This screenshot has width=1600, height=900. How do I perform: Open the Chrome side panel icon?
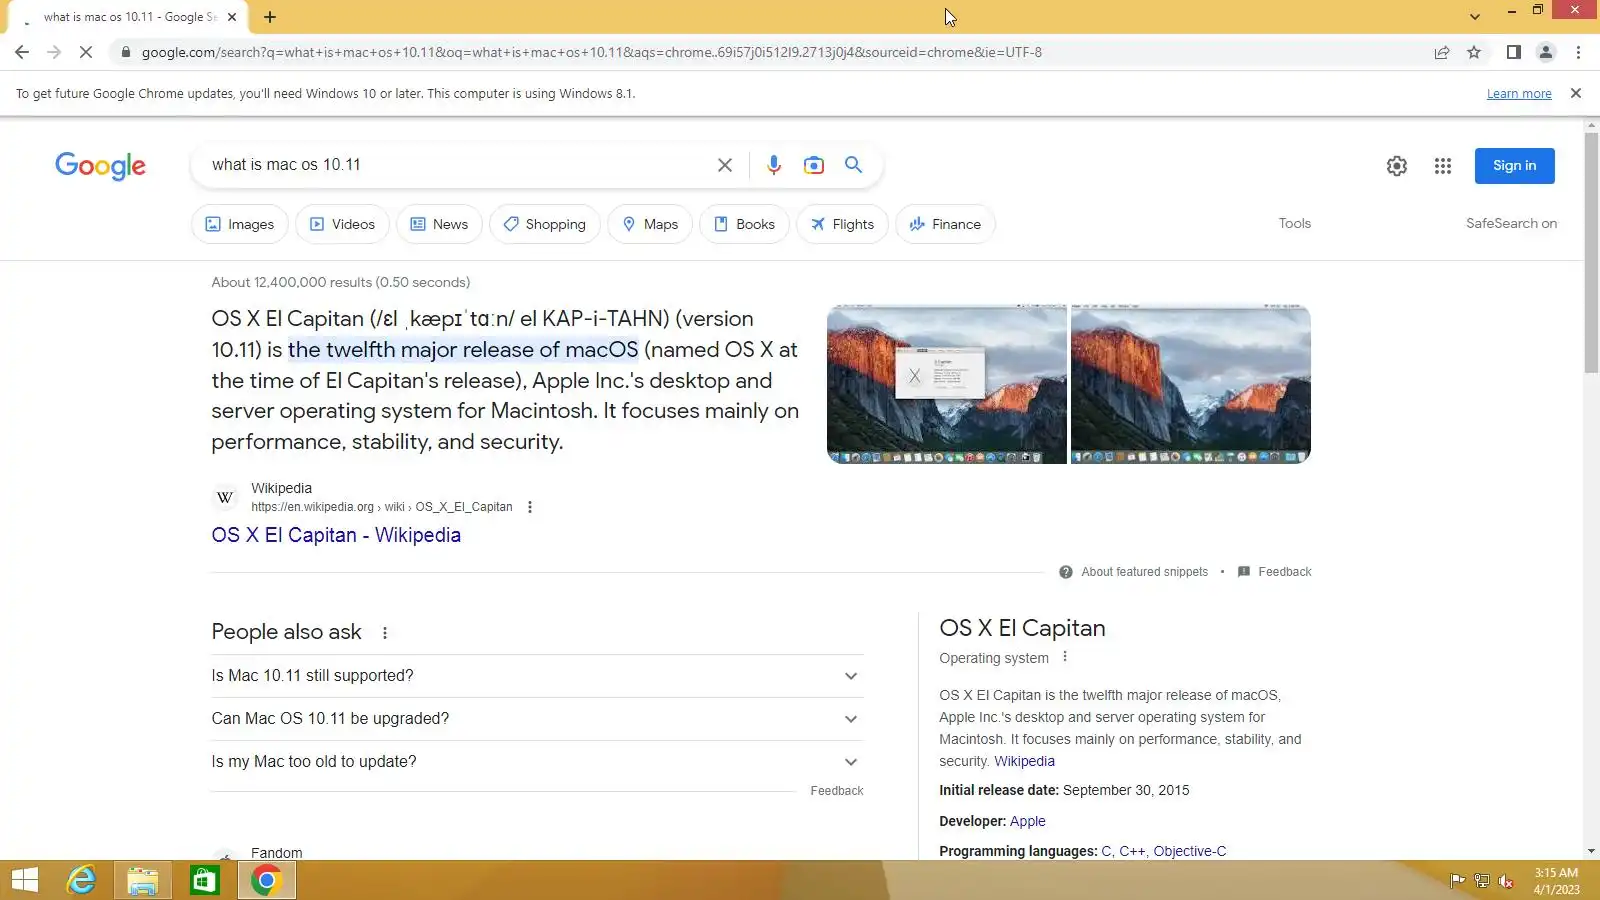1514,52
